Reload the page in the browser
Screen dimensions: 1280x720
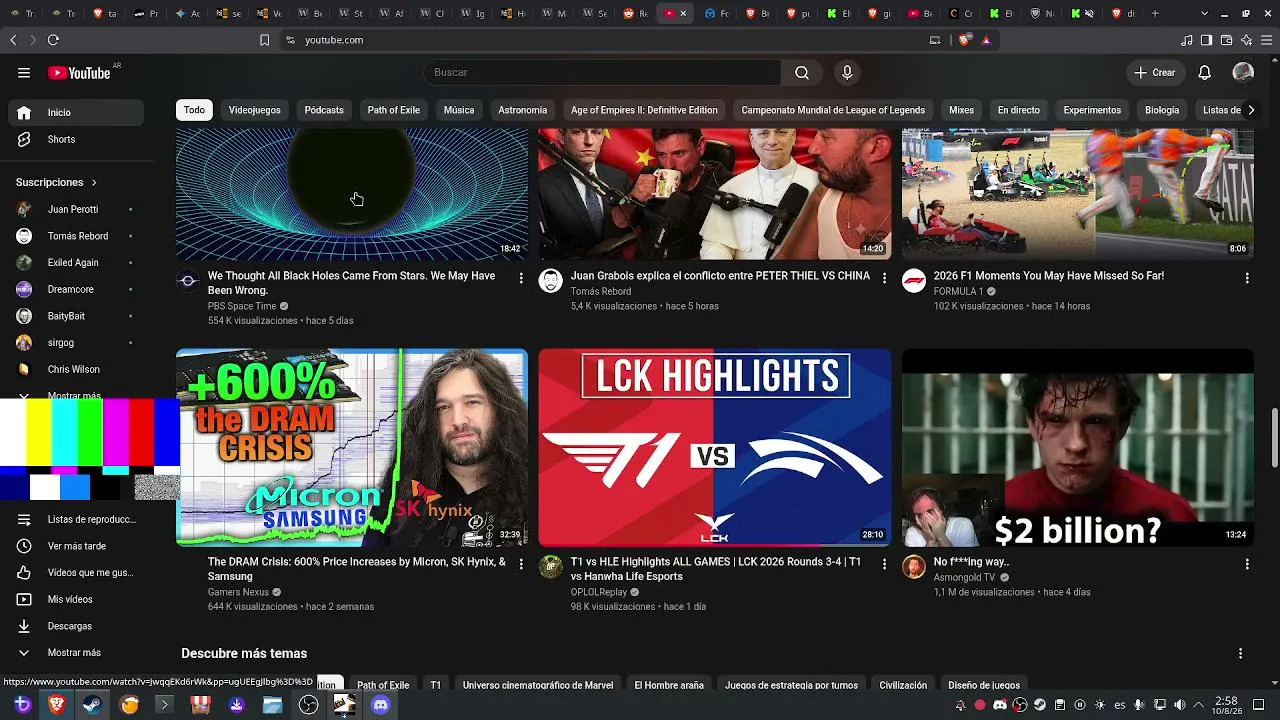pos(53,40)
